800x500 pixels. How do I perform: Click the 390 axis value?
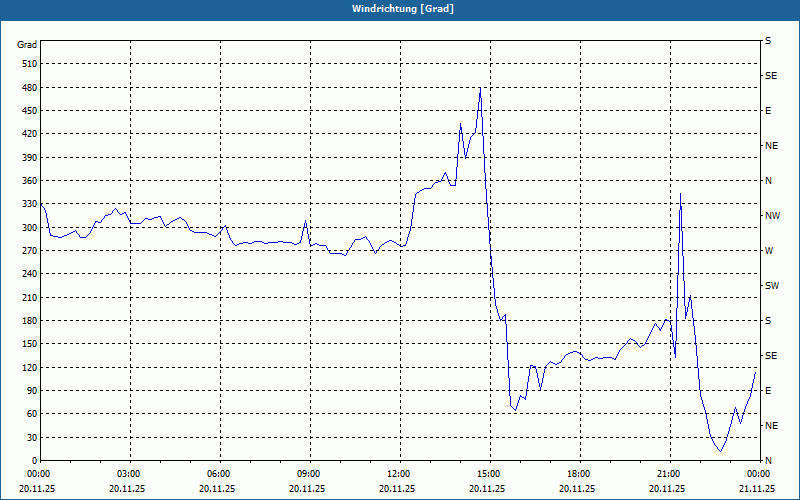(x=30, y=157)
